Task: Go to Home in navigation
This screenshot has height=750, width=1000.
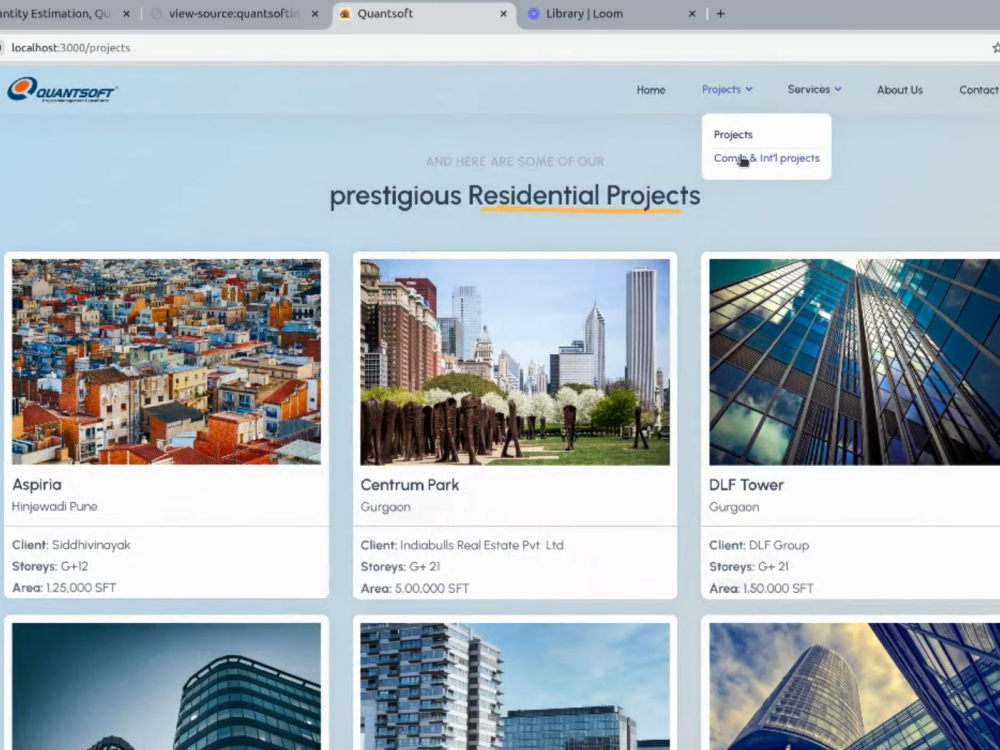Action: [651, 90]
